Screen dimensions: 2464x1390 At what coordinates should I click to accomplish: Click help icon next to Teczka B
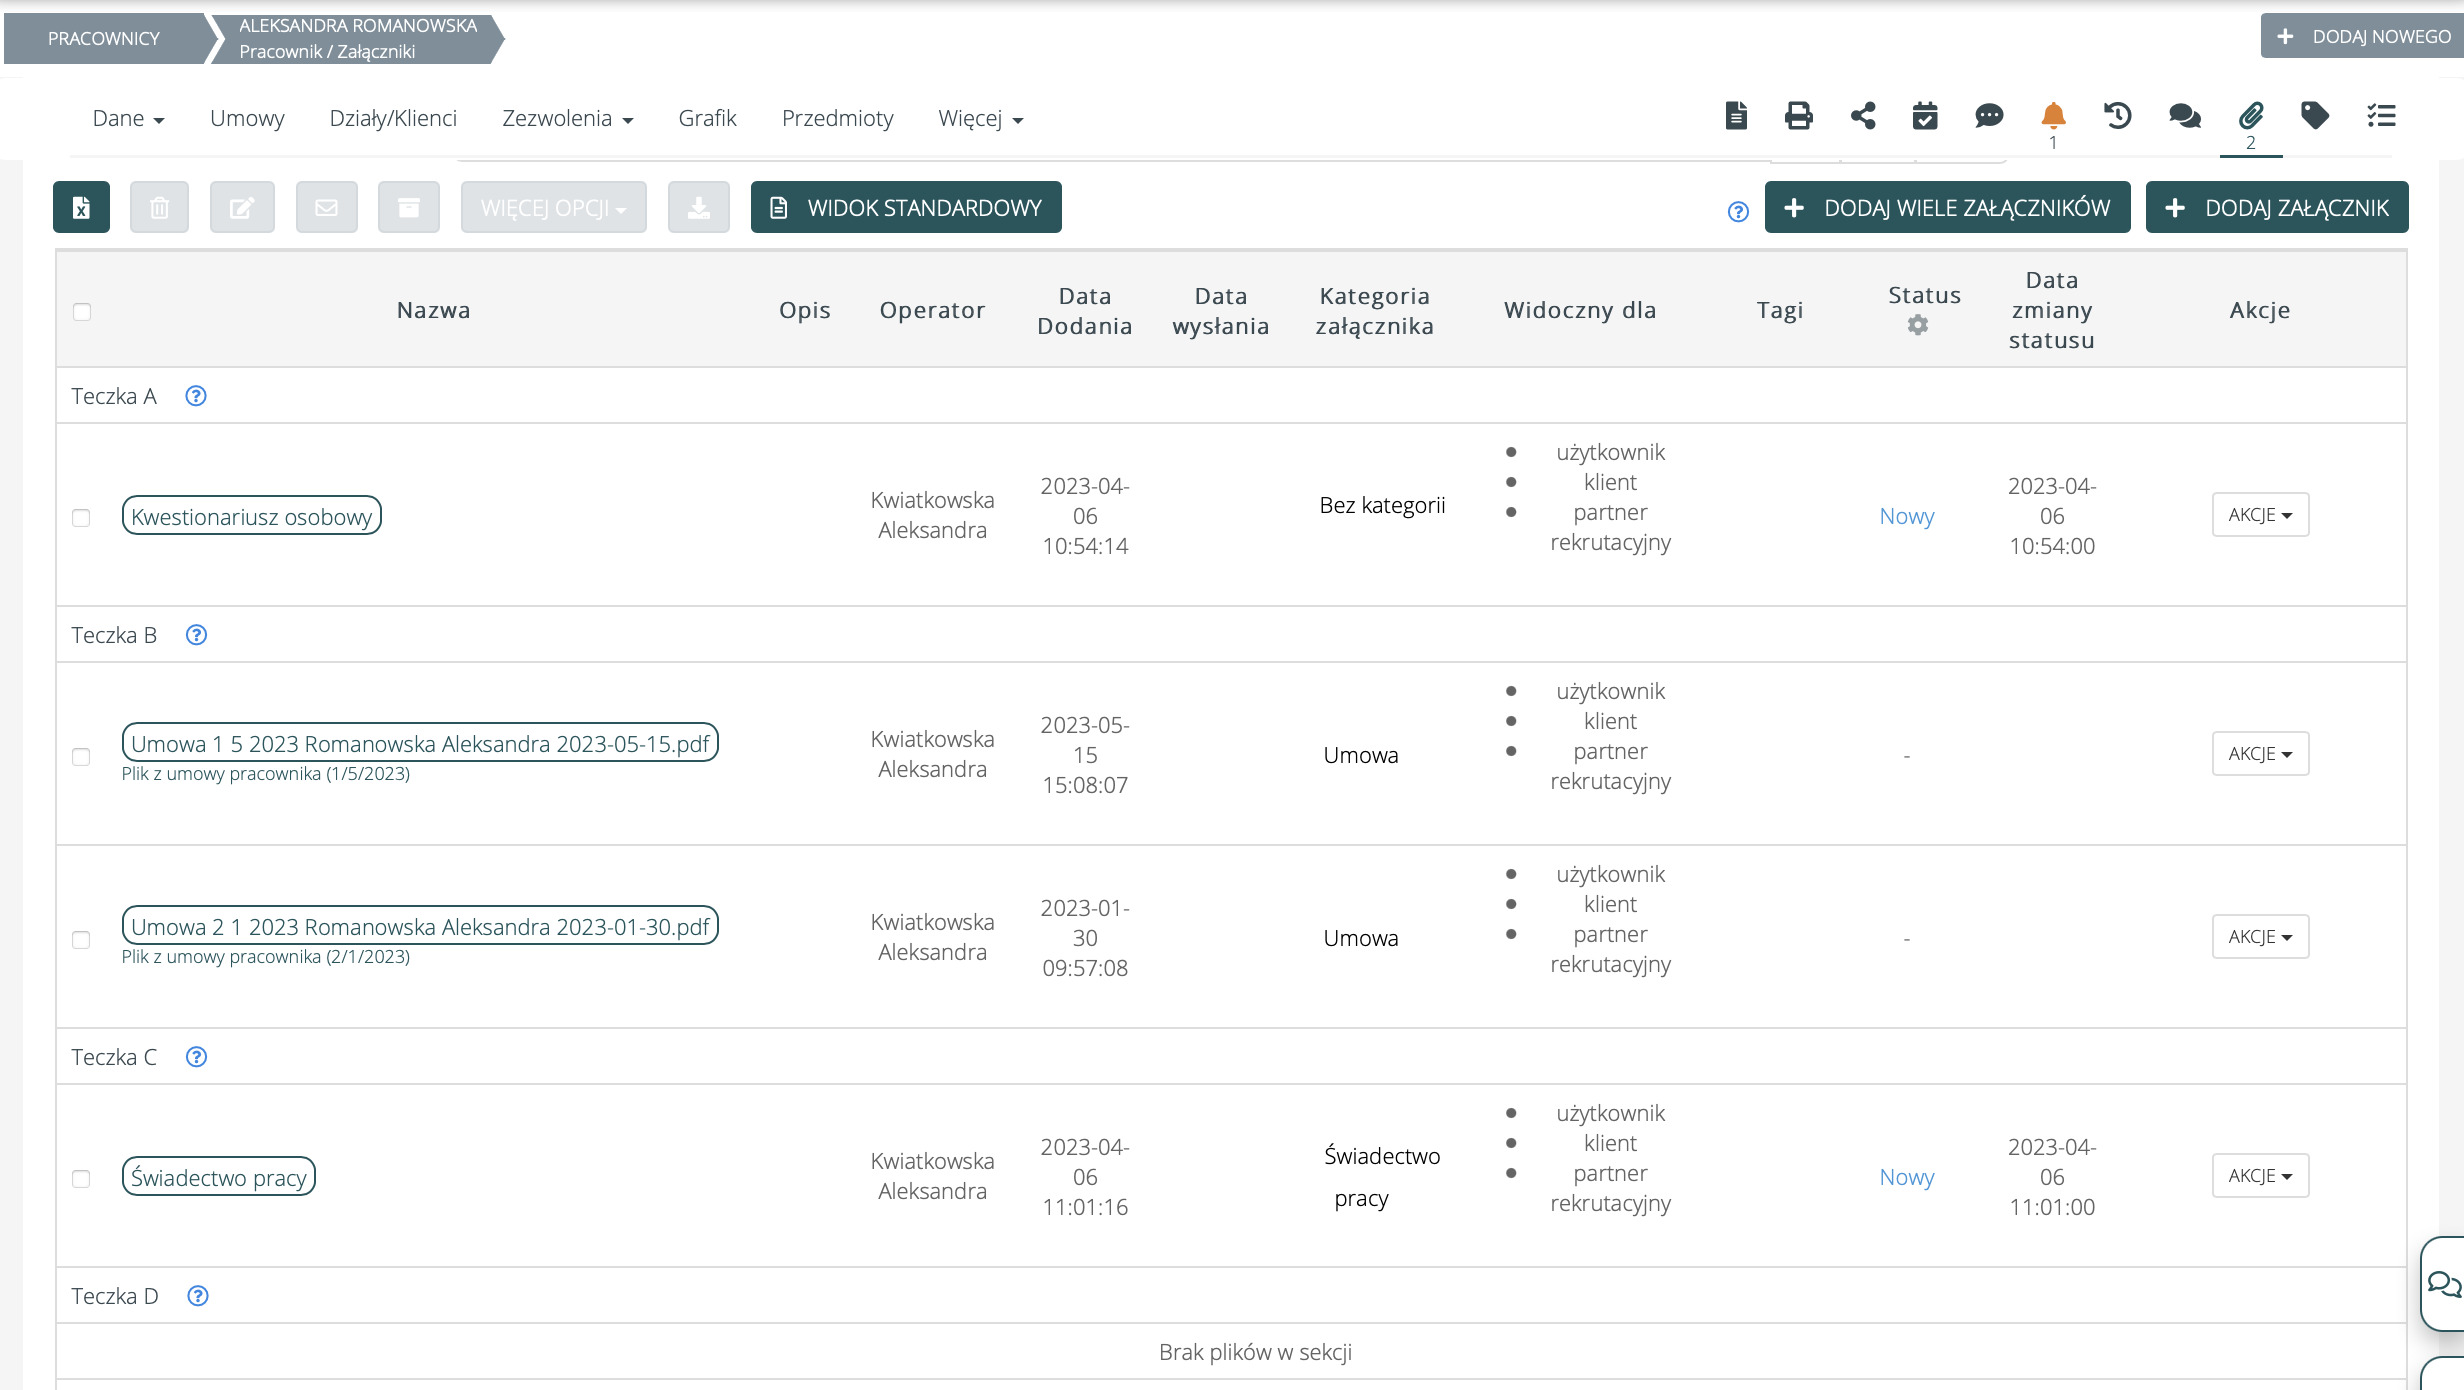pos(197,635)
